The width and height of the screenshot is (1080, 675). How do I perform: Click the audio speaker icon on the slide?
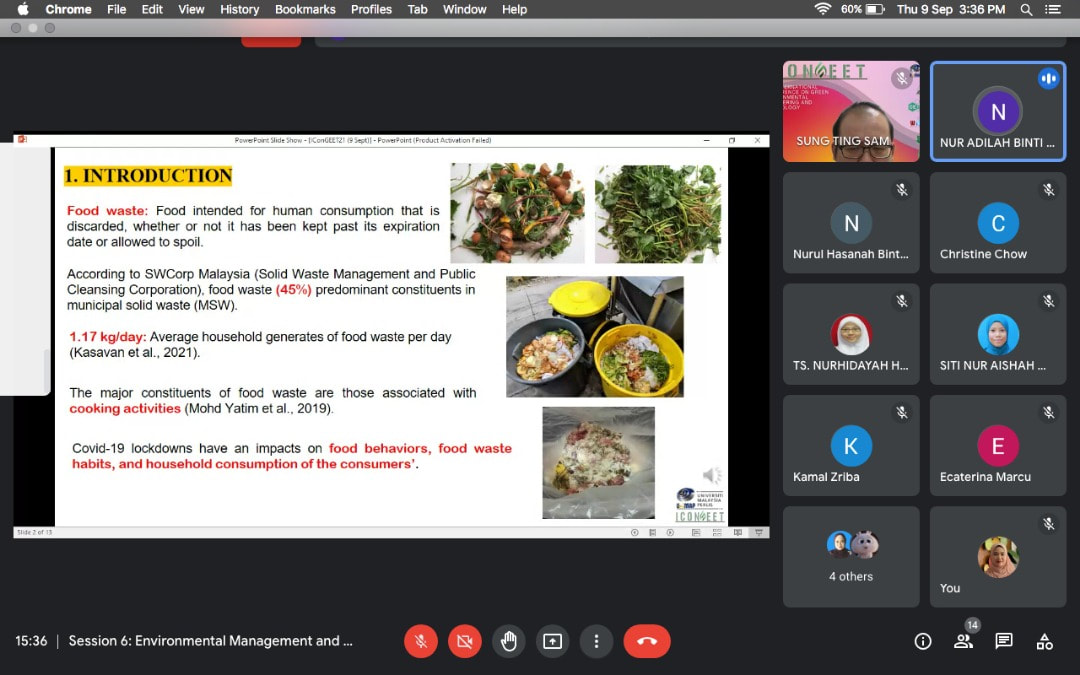tap(711, 476)
